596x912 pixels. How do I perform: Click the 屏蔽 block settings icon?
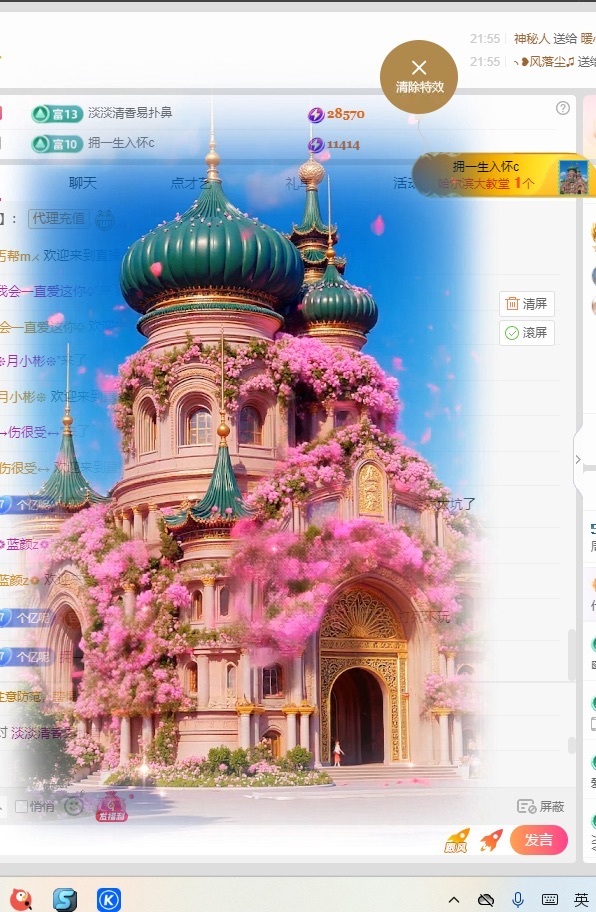pyautogui.click(x=526, y=807)
